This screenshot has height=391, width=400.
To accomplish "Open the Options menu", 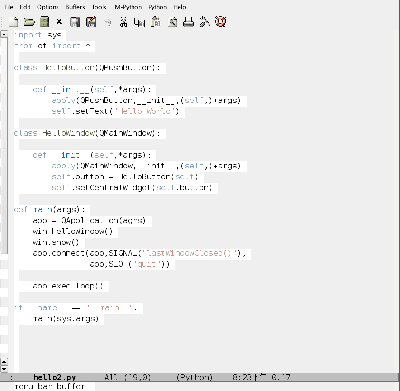I will point(48,7).
